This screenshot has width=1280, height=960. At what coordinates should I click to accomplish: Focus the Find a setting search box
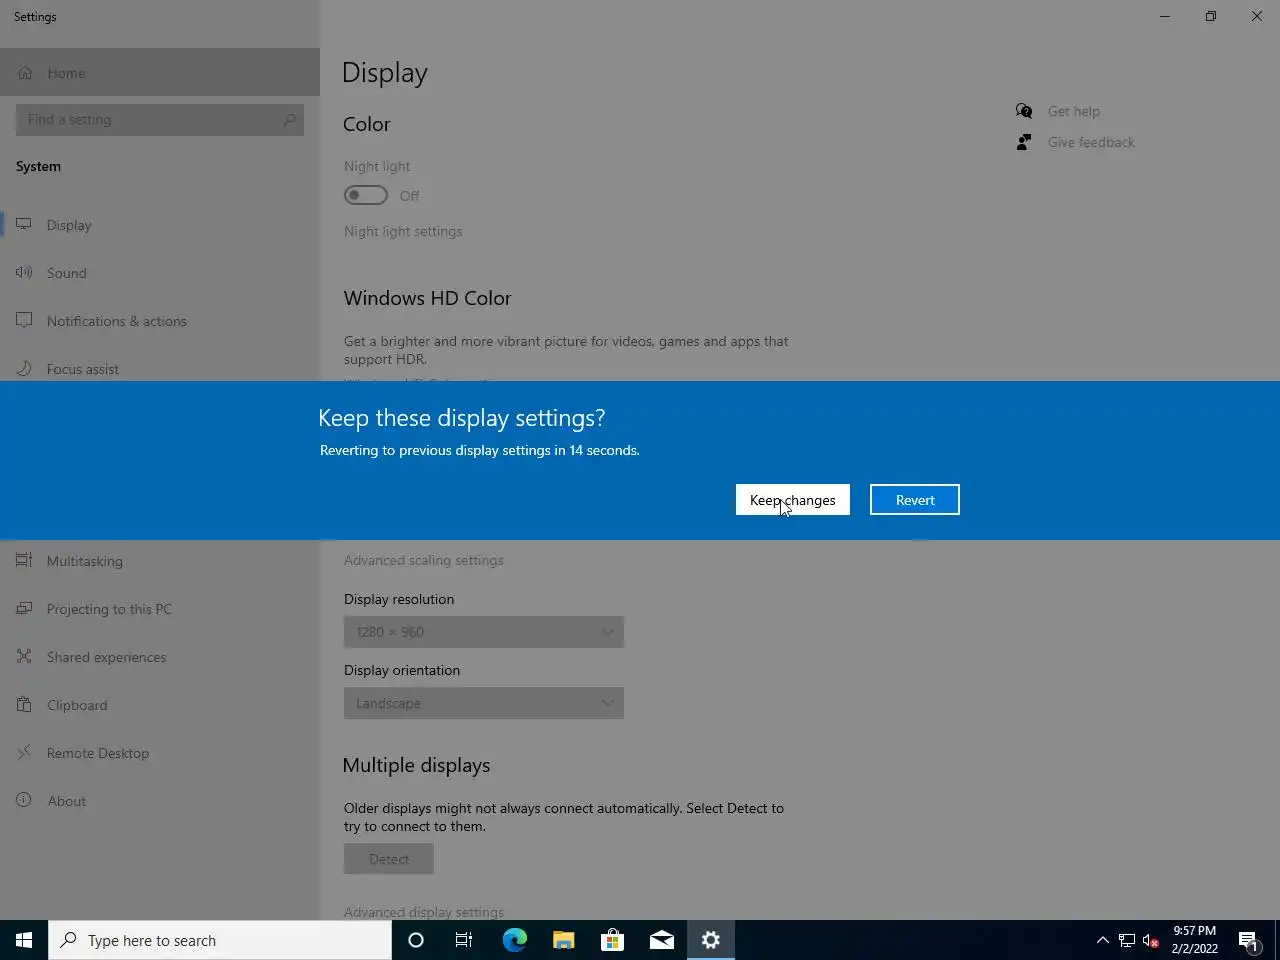160,120
